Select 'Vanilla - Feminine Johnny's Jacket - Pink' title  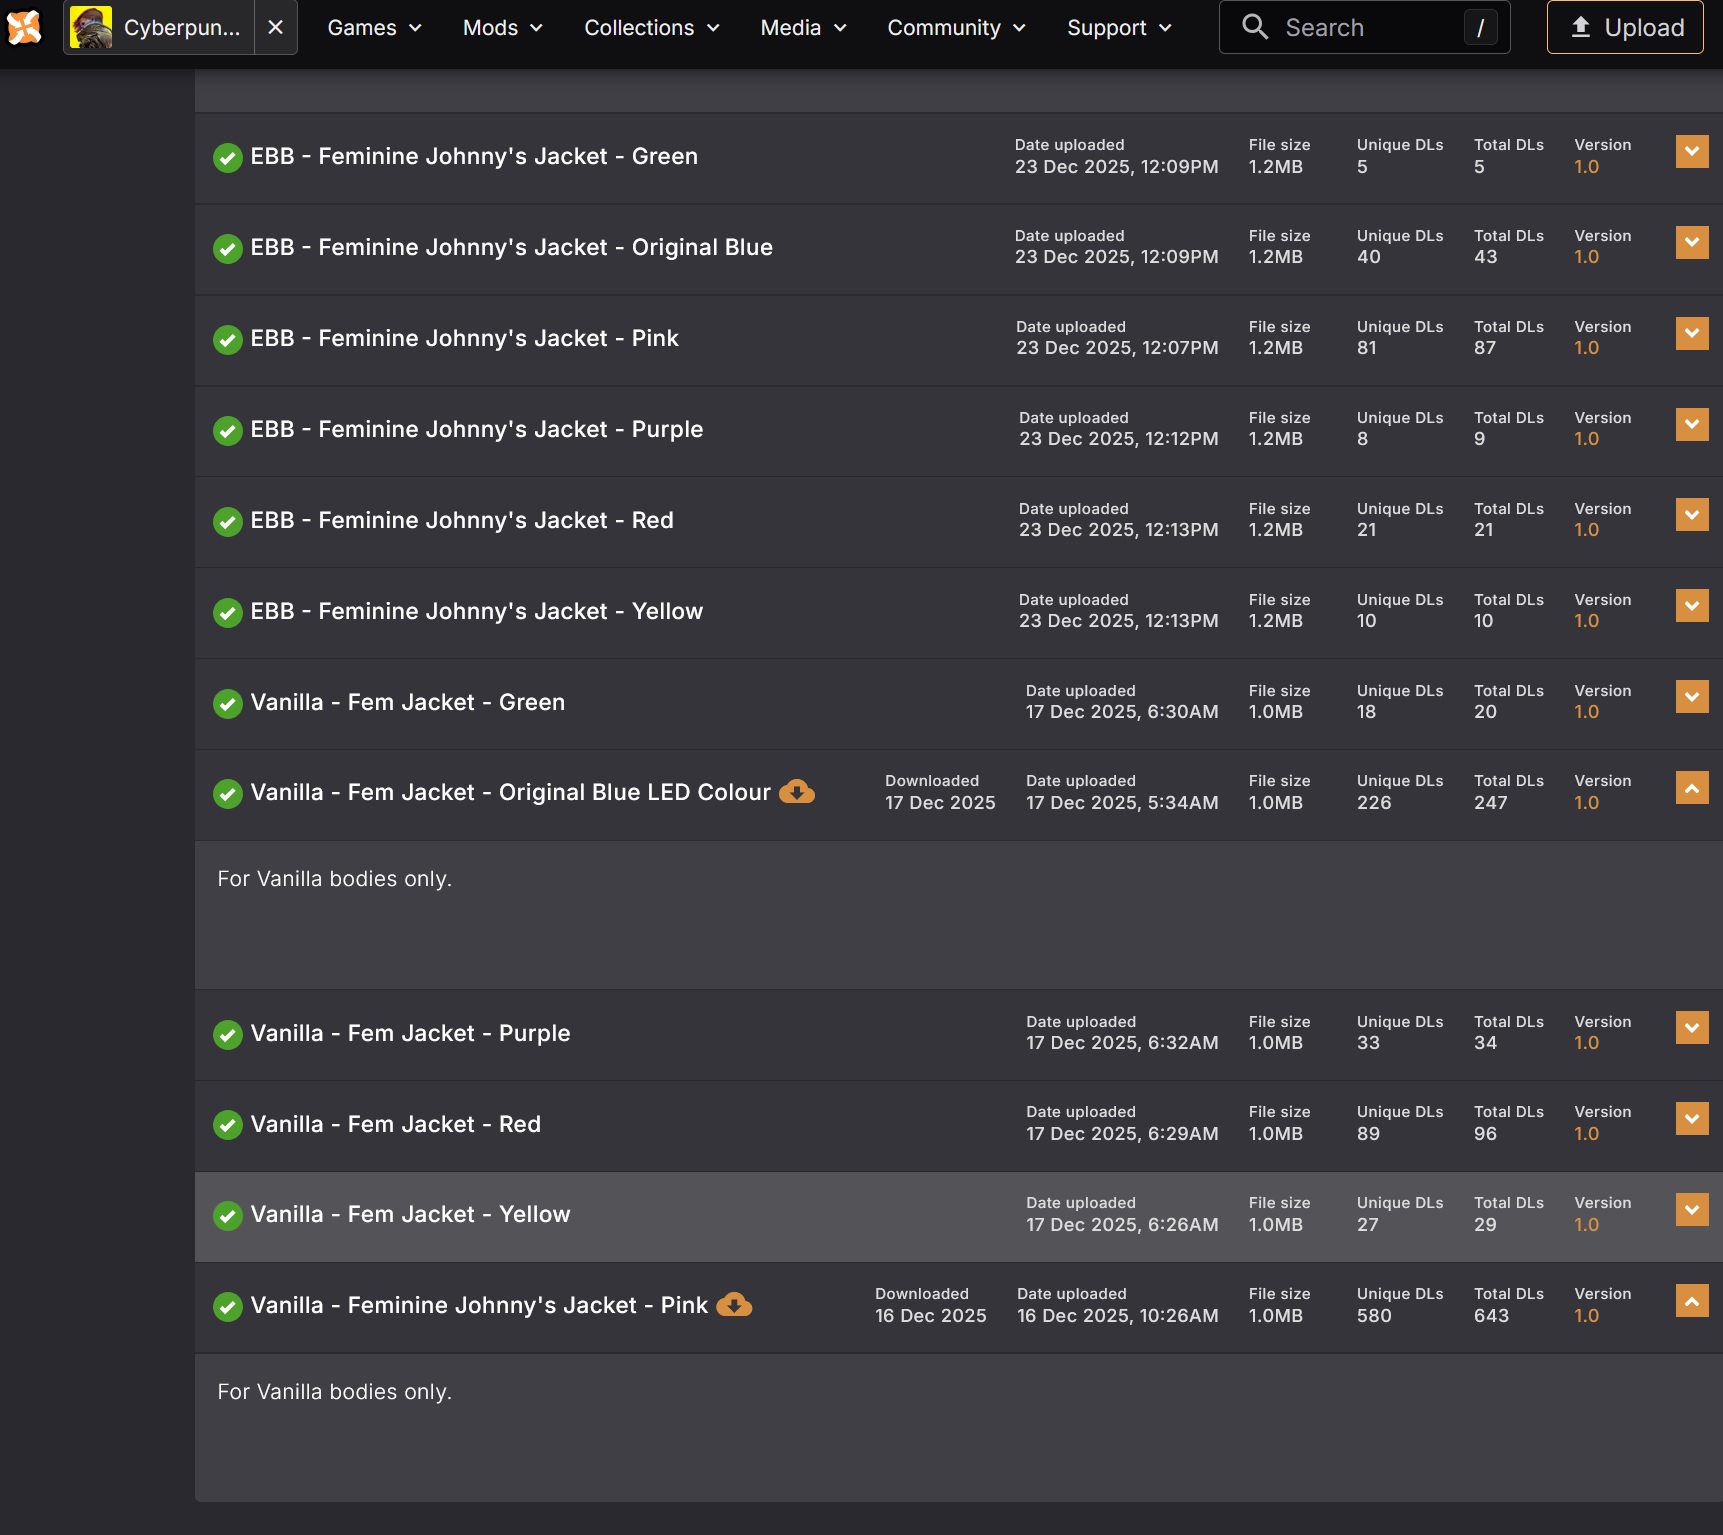pyautogui.click(x=479, y=1306)
